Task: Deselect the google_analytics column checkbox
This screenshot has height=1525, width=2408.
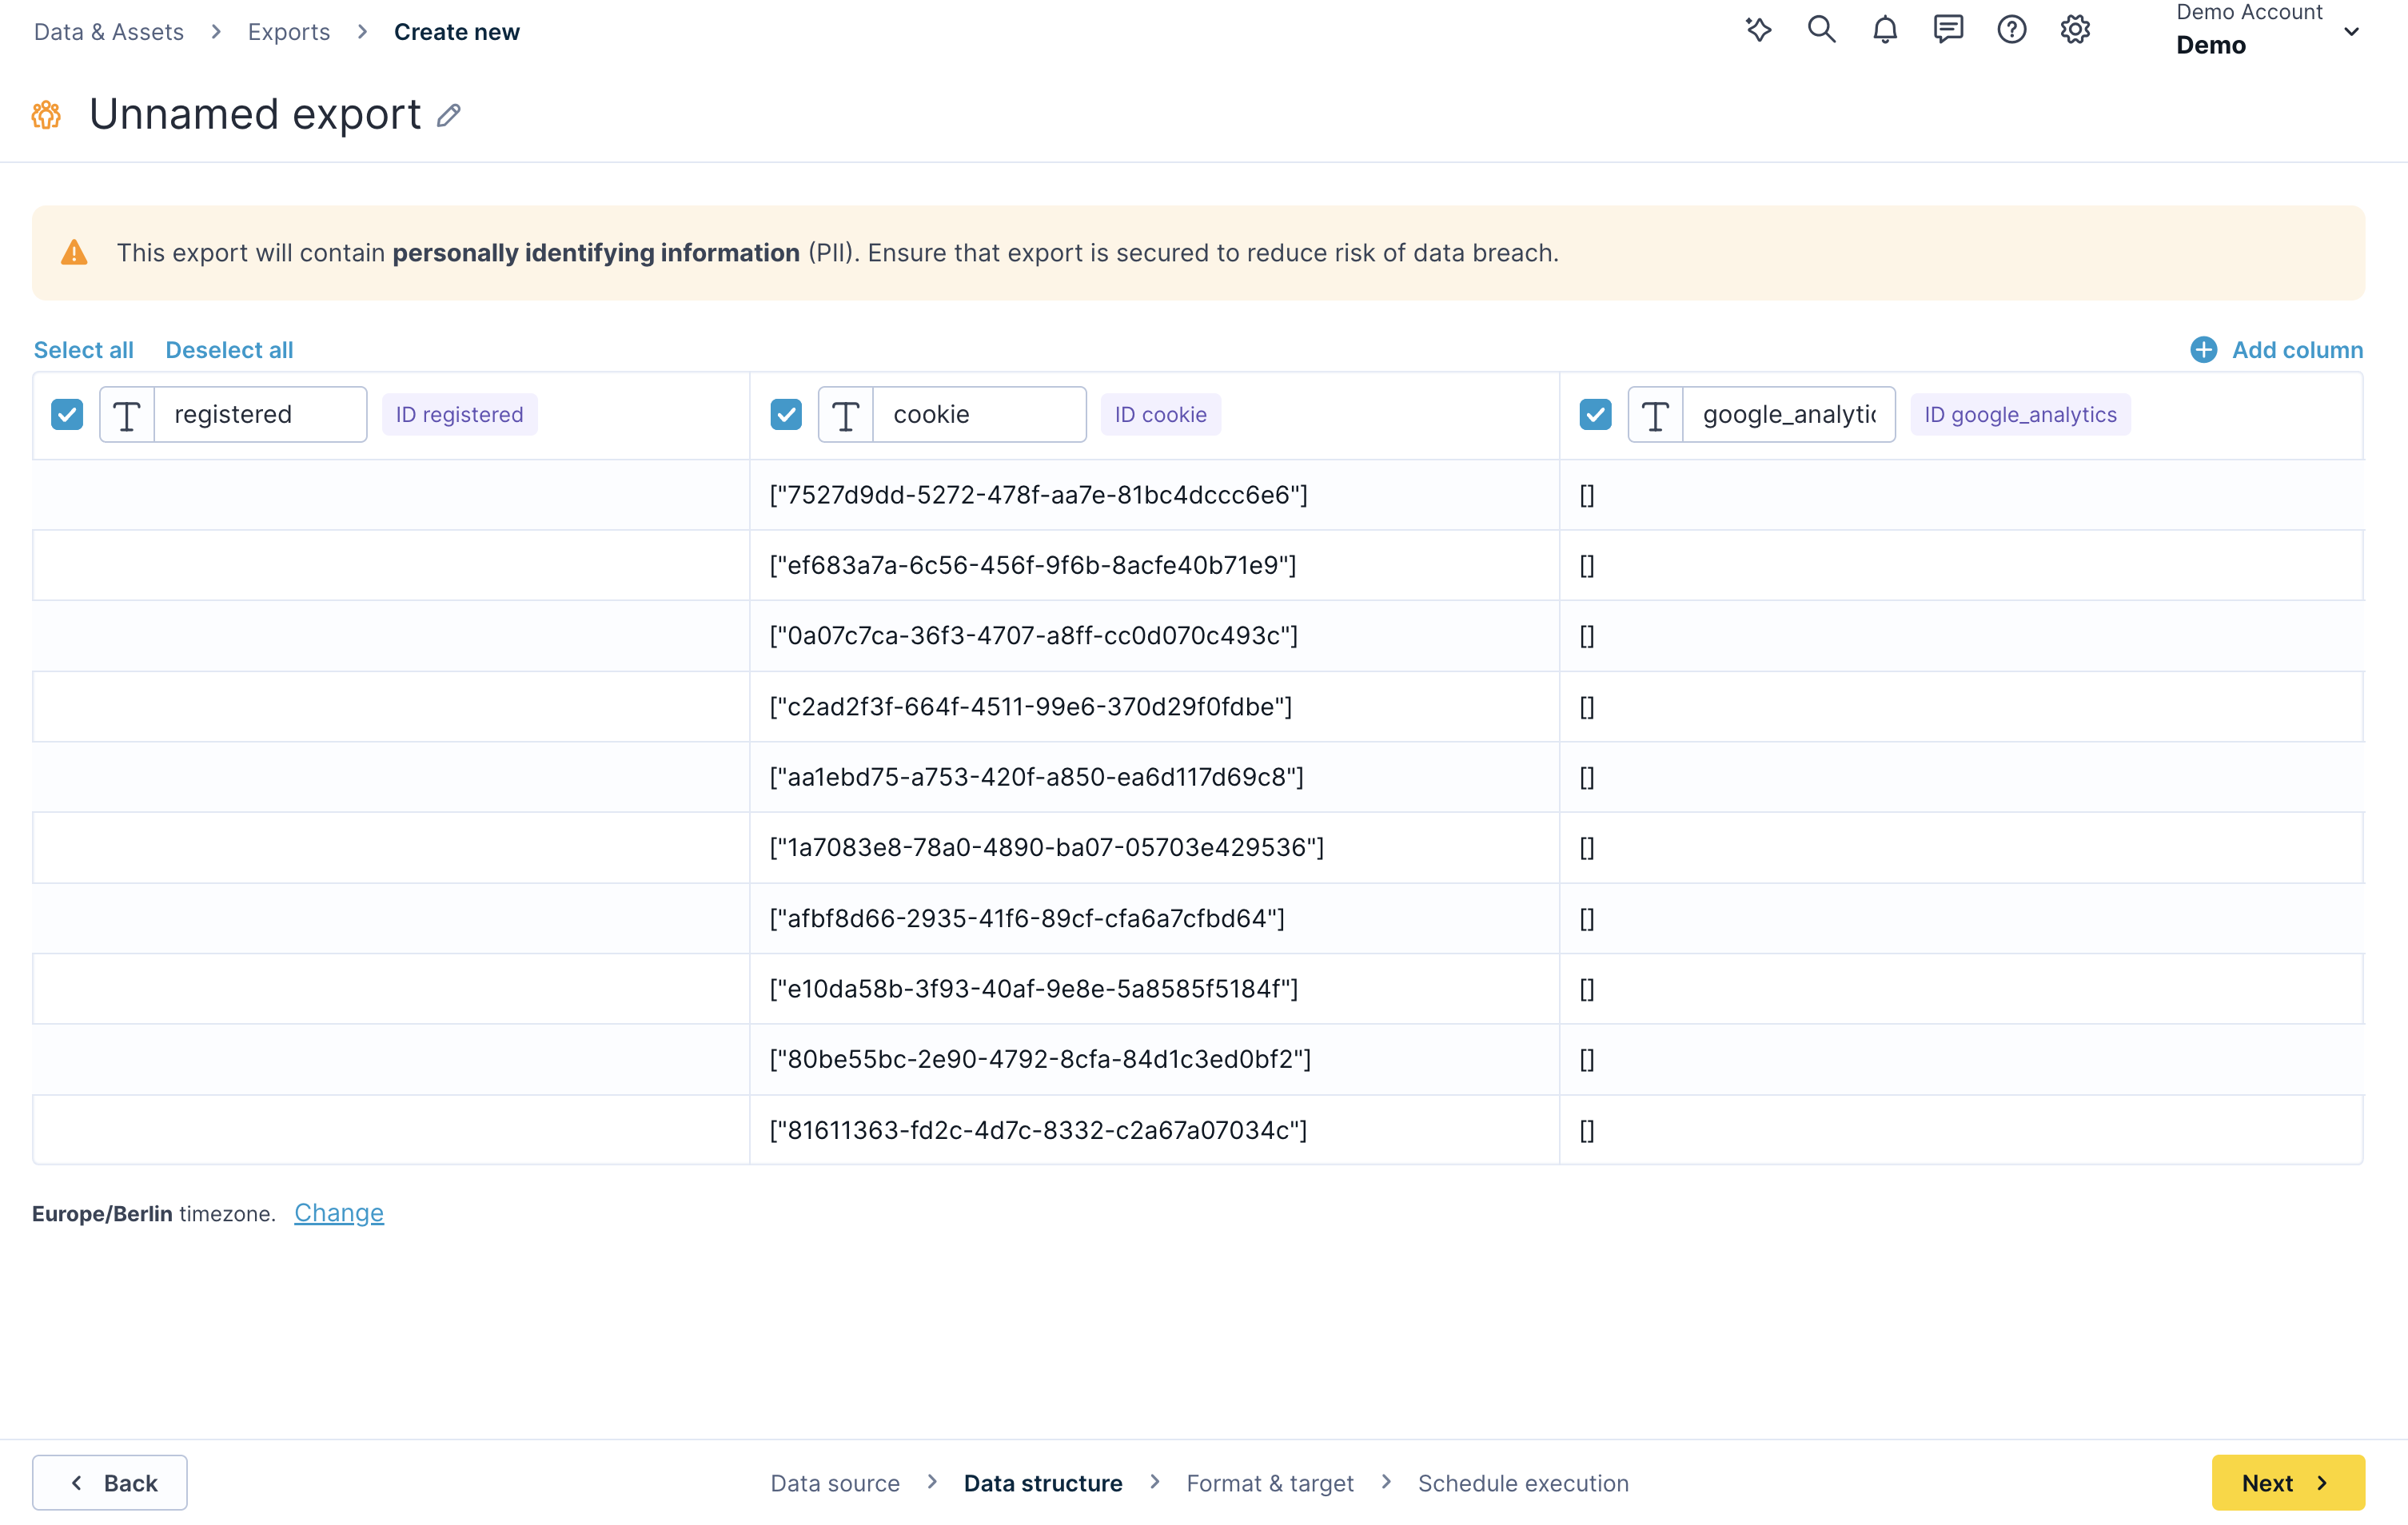Action: click(1595, 413)
